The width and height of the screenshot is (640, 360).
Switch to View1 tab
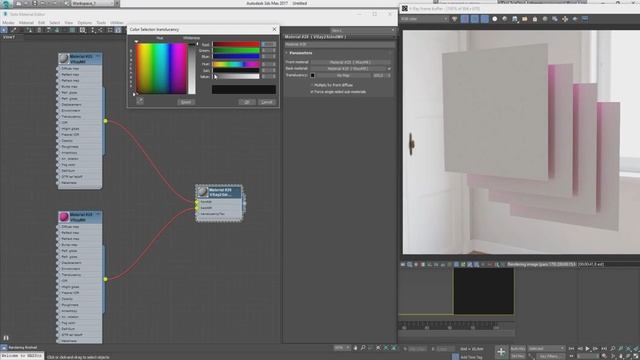(x=9, y=37)
